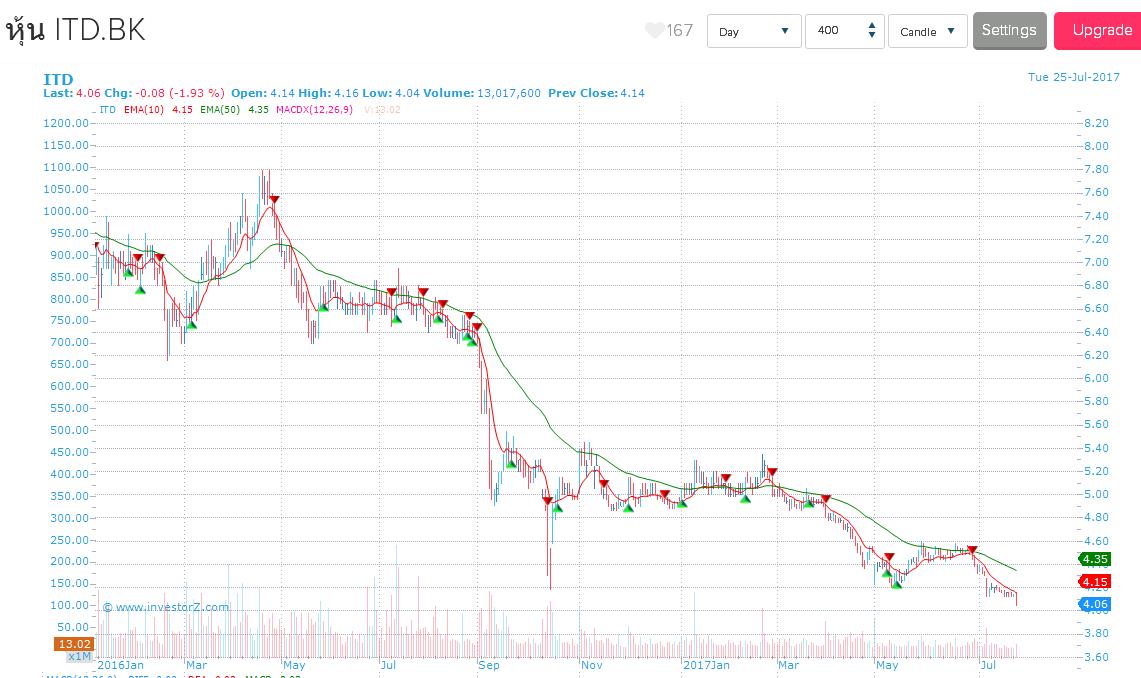Click the orange 13.02 volume tag

74,644
